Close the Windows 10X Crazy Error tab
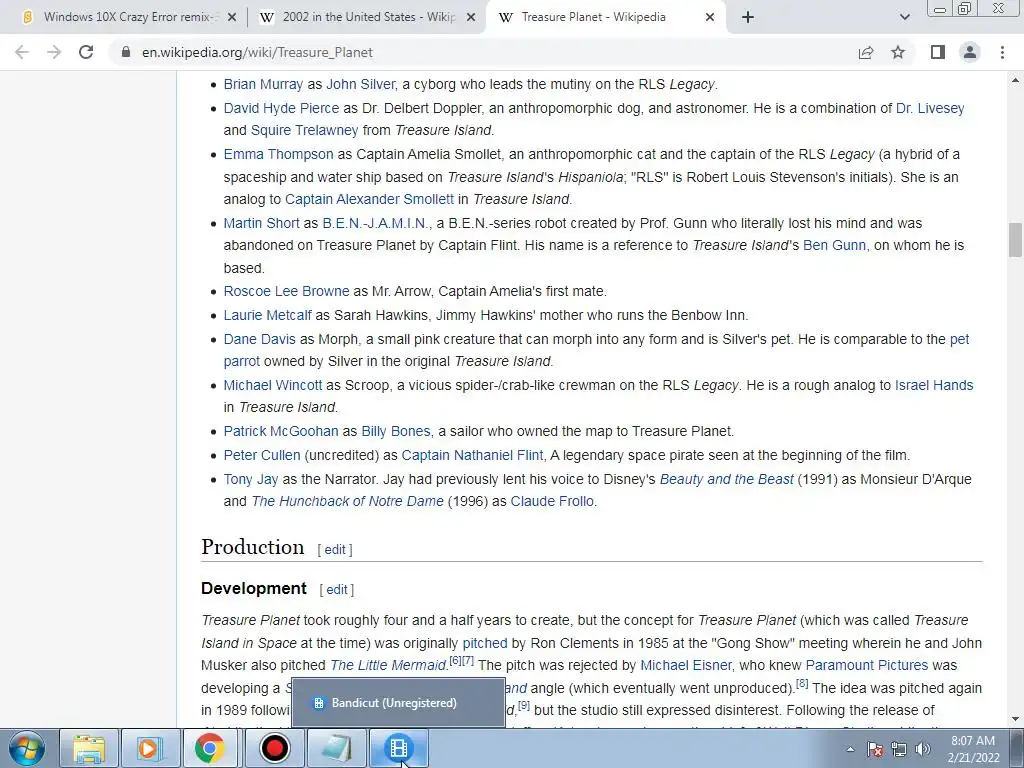Viewport: 1024px width, 768px height. coord(231,18)
